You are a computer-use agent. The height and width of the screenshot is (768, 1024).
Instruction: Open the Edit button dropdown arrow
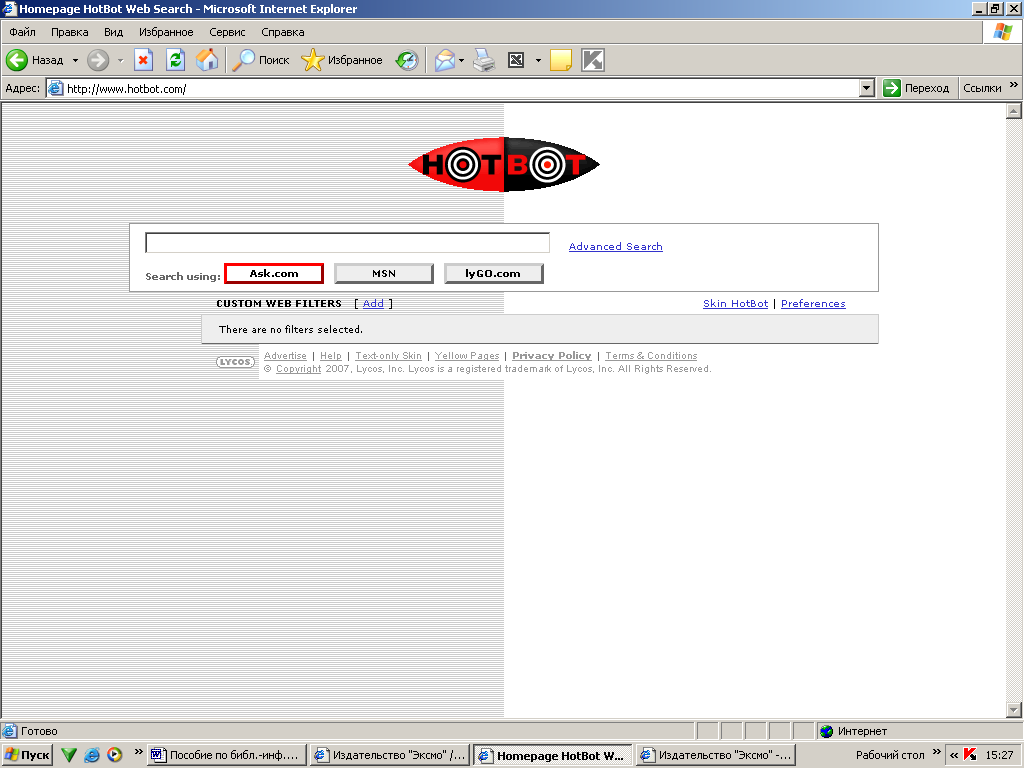pyautogui.click(x=538, y=60)
